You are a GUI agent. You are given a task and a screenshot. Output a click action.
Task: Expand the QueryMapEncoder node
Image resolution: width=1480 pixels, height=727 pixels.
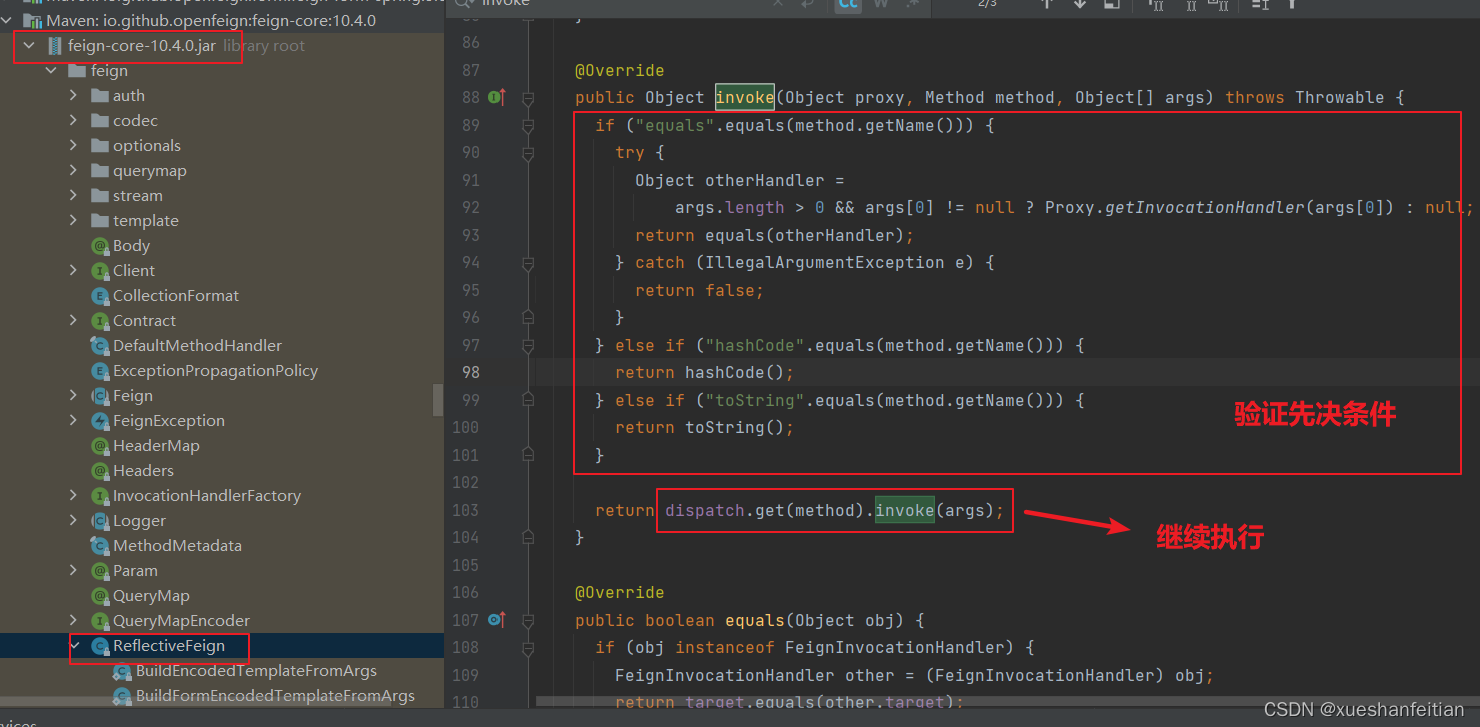(x=73, y=621)
